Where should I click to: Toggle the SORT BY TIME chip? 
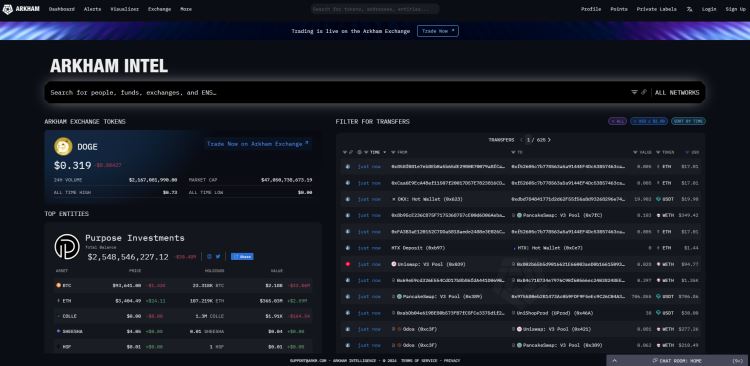pyautogui.click(x=688, y=122)
